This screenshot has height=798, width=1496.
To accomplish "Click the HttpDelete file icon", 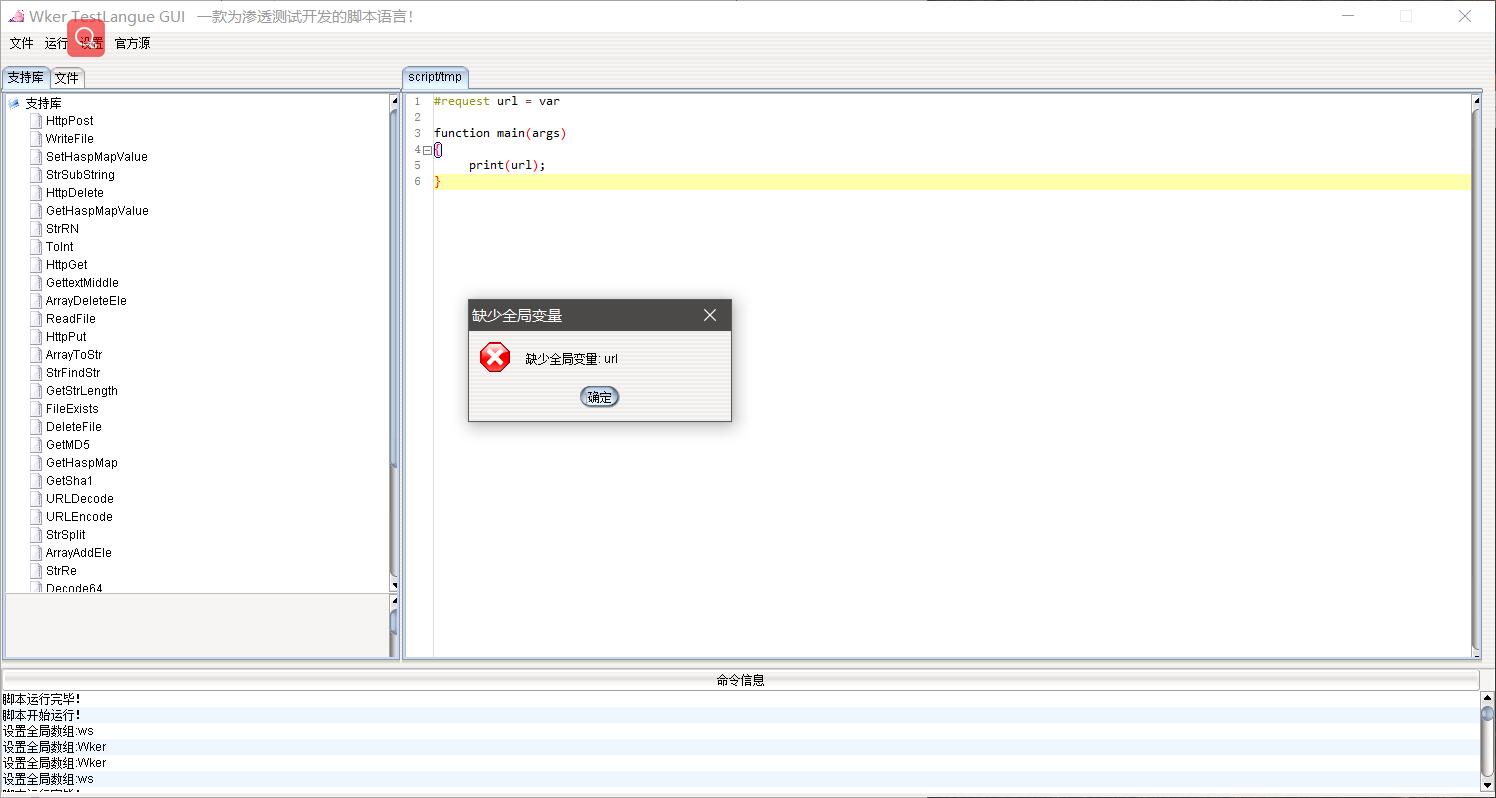I will (36, 193).
